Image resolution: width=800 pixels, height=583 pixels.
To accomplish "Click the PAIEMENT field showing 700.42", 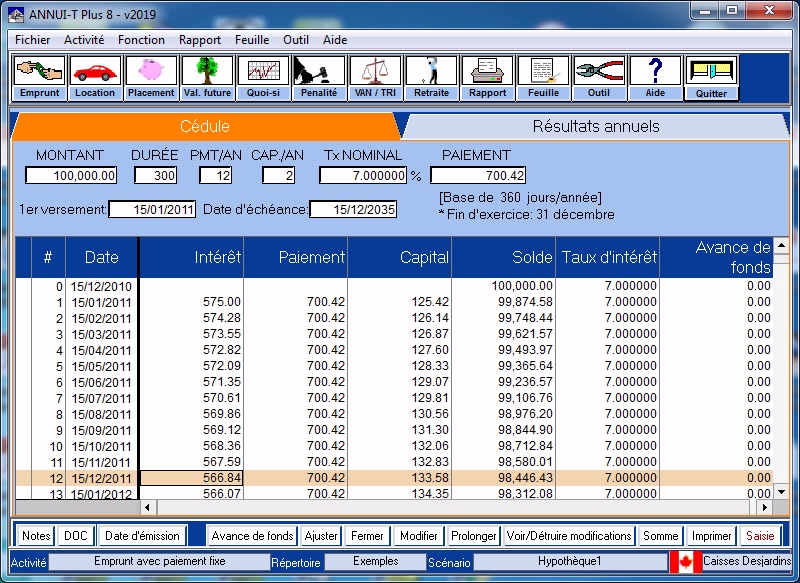I will 478,175.
